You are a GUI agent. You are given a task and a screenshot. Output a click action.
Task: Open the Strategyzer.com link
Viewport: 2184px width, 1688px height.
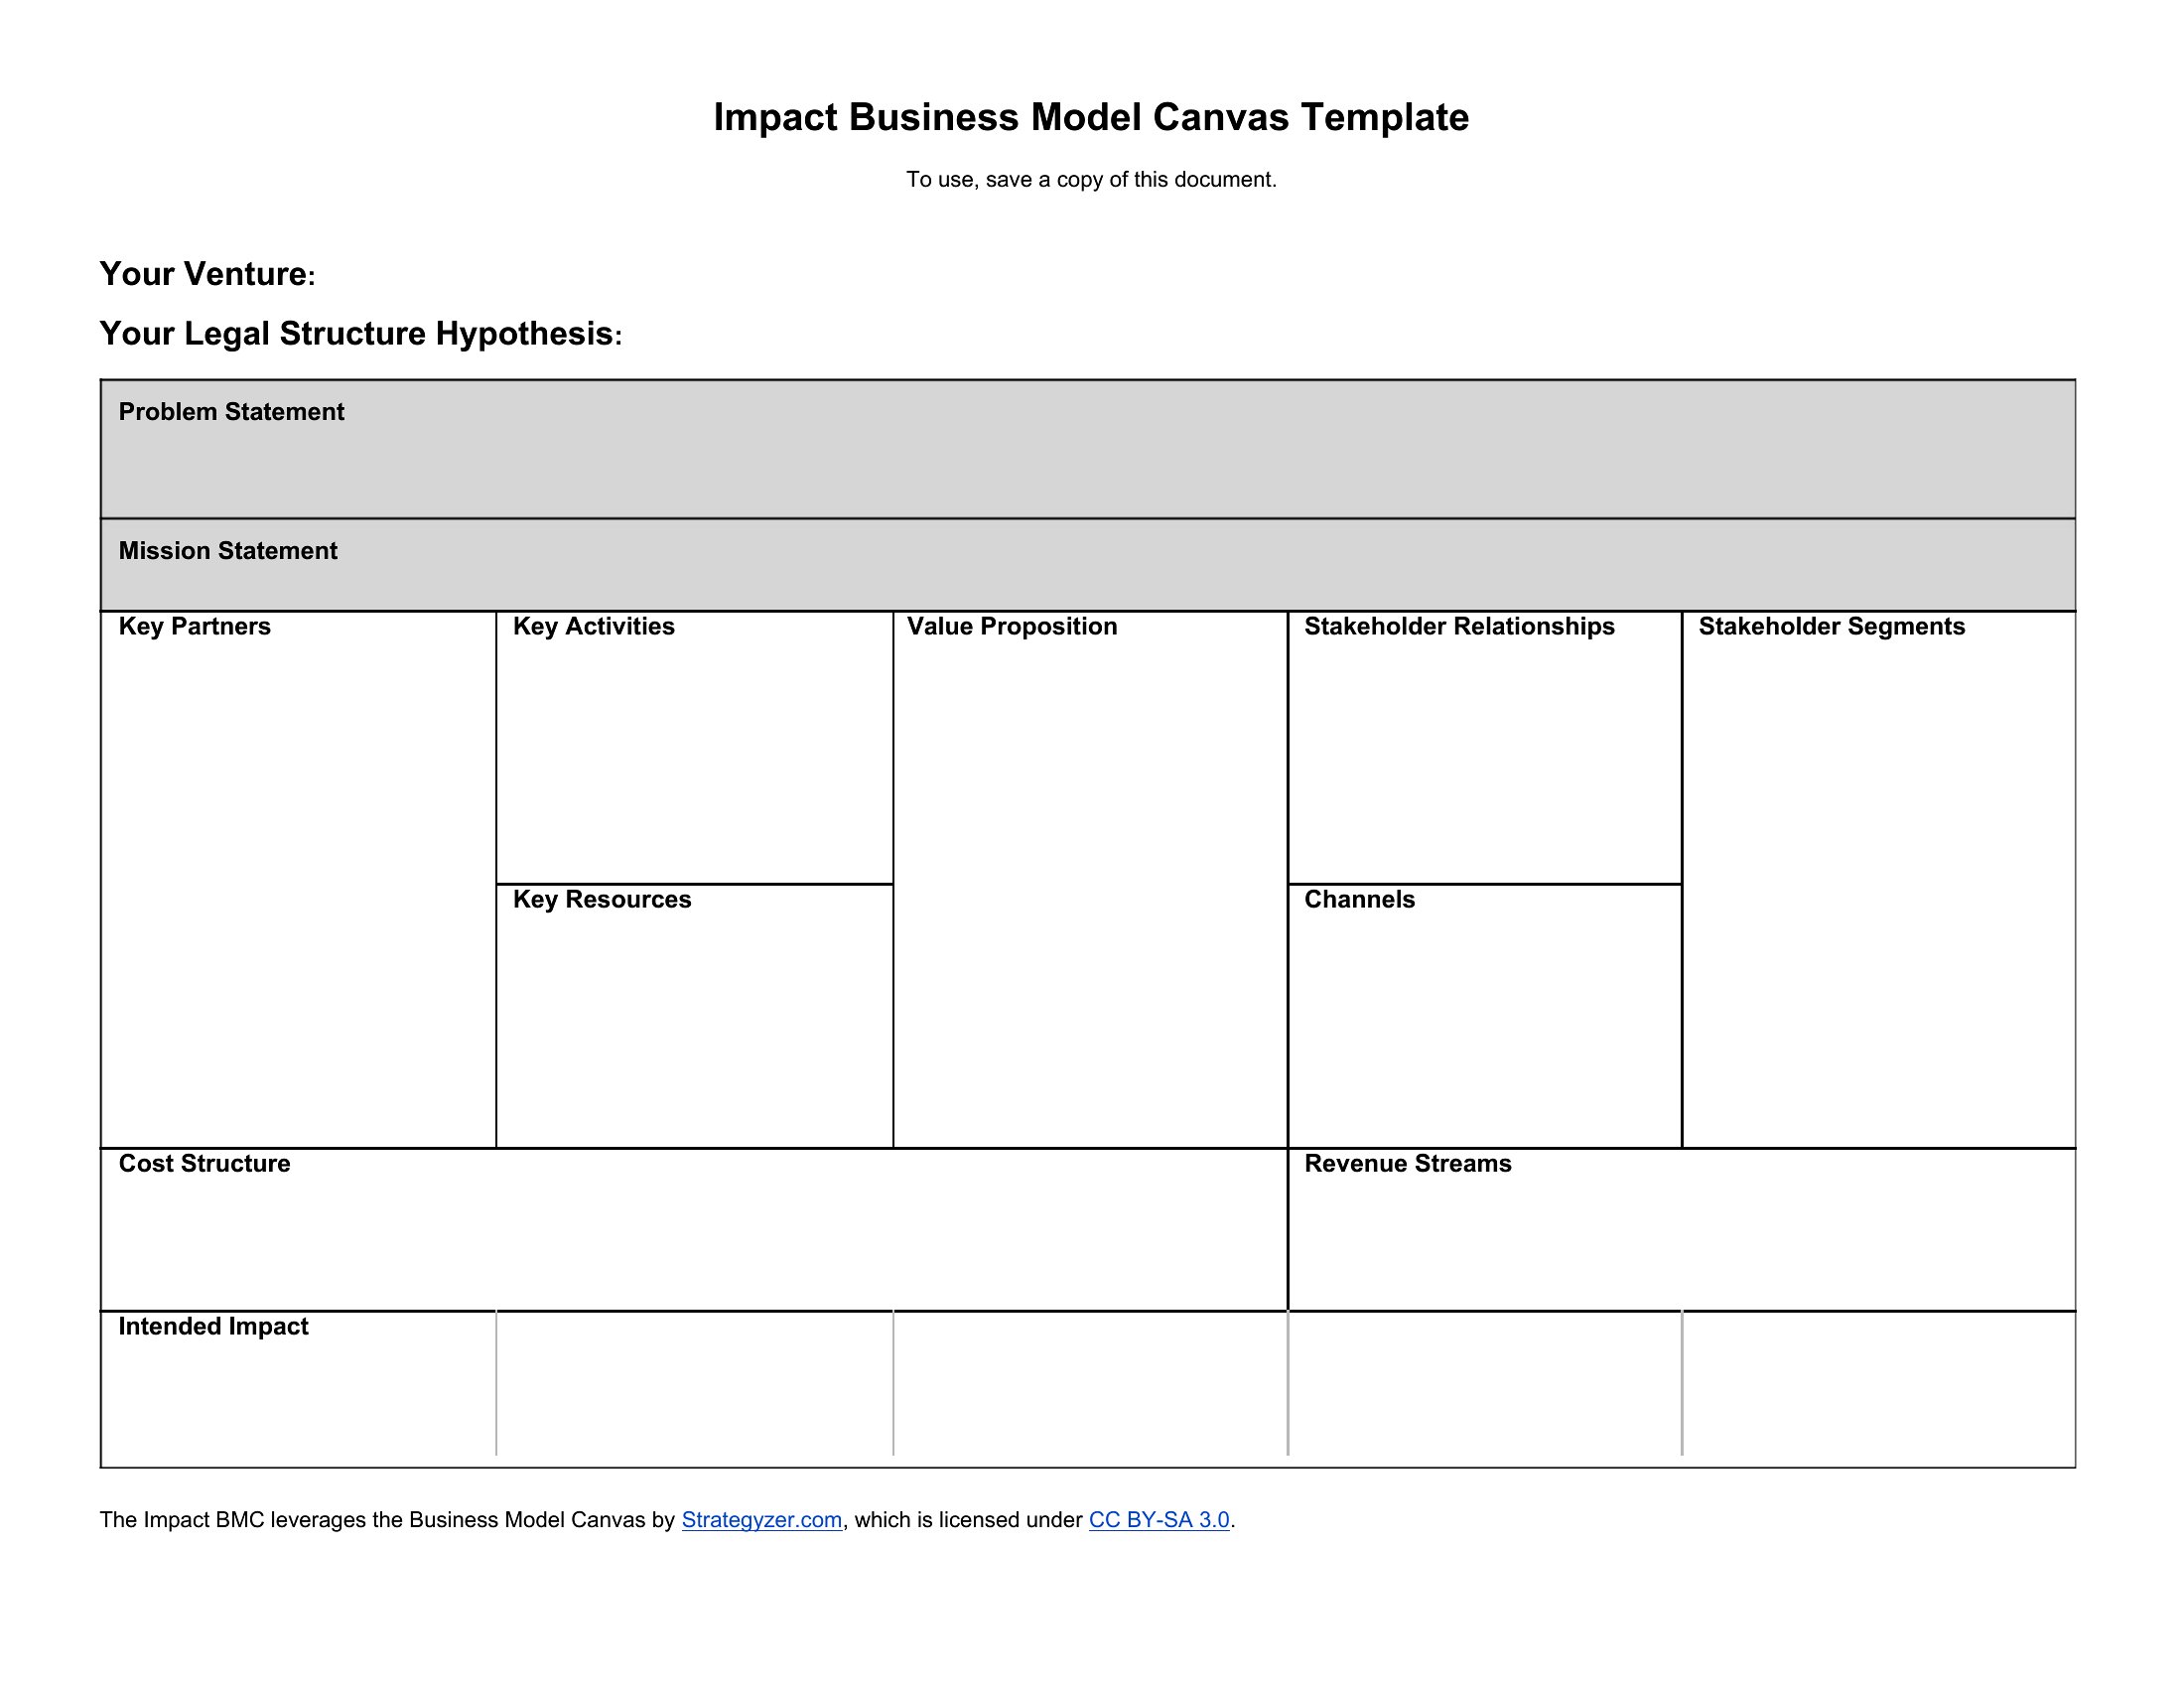(761, 1520)
